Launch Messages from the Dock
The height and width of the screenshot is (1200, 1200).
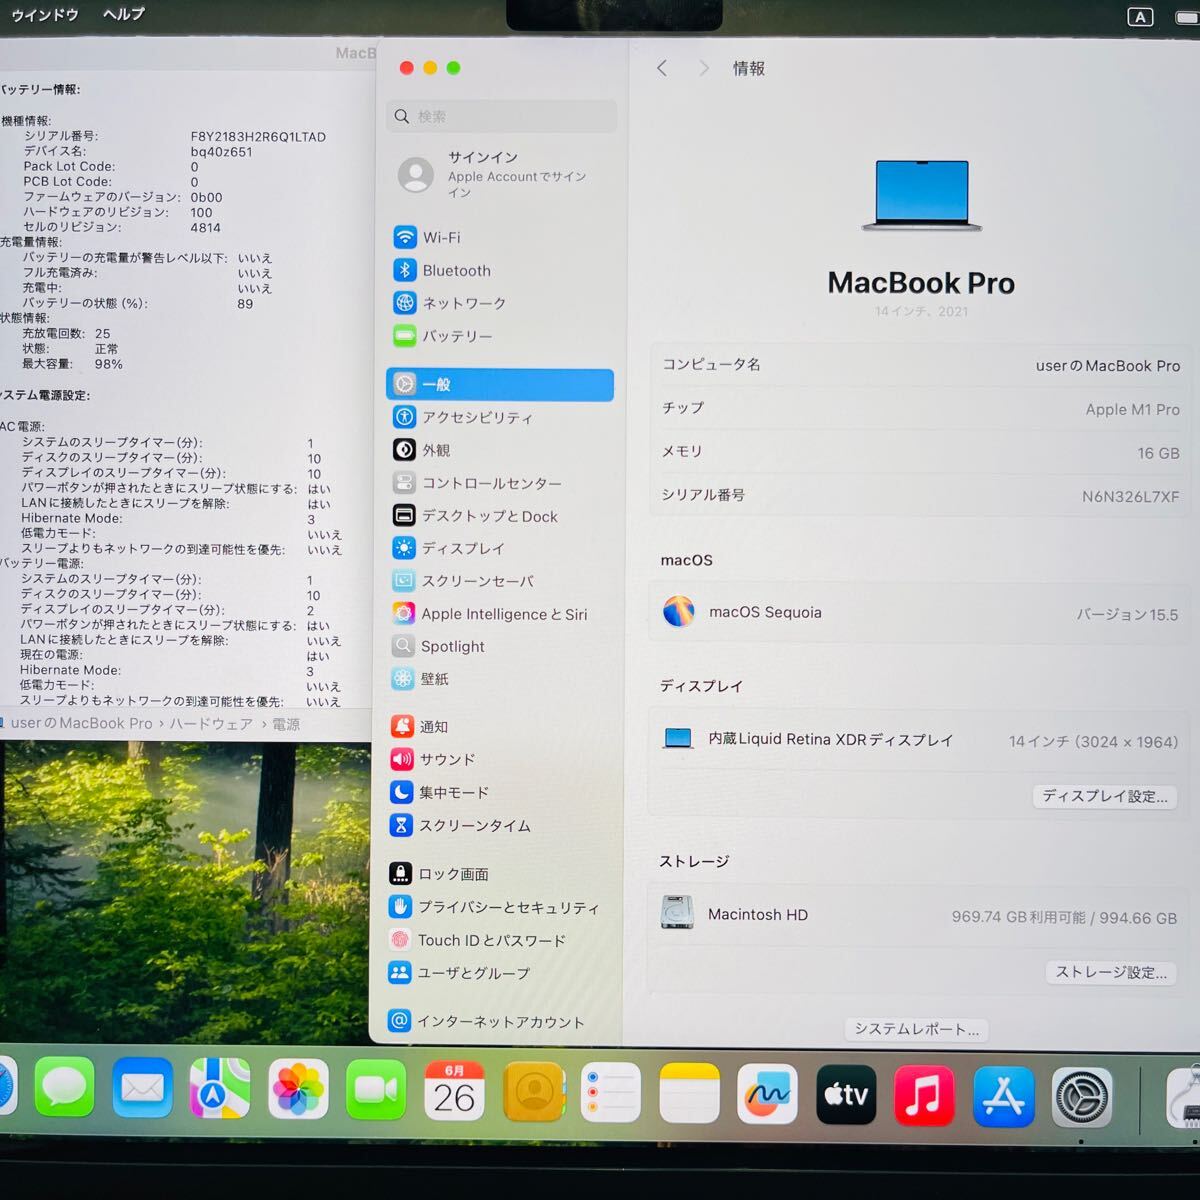pos(65,1088)
